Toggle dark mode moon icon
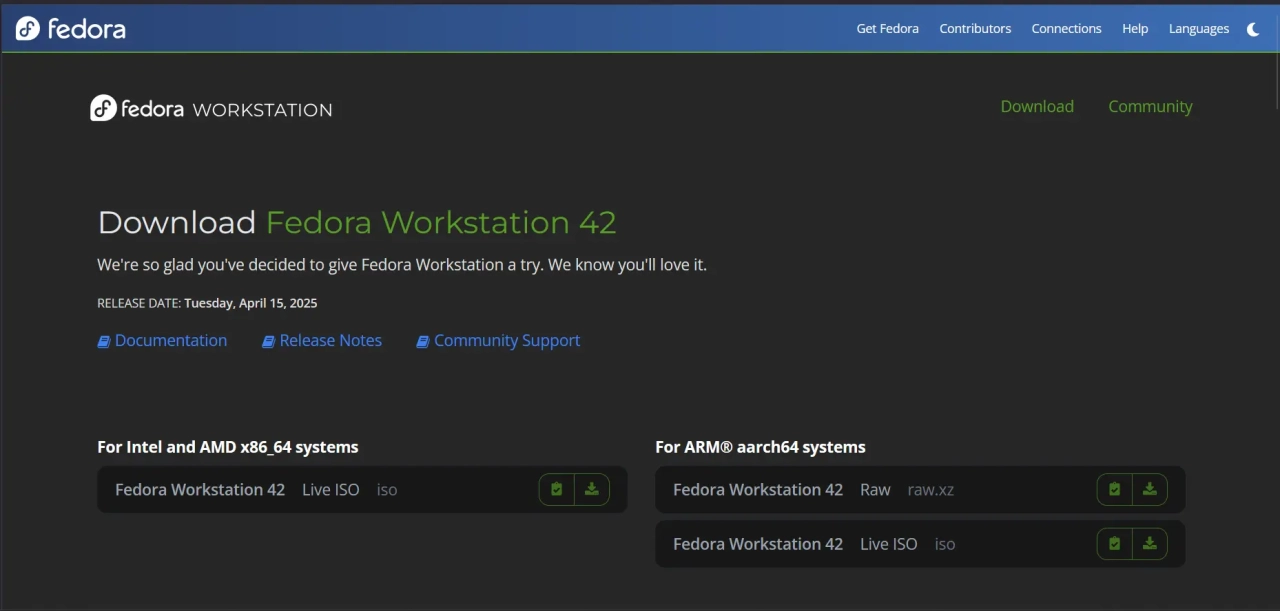The width and height of the screenshot is (1280, 611). pos(1253,29)
